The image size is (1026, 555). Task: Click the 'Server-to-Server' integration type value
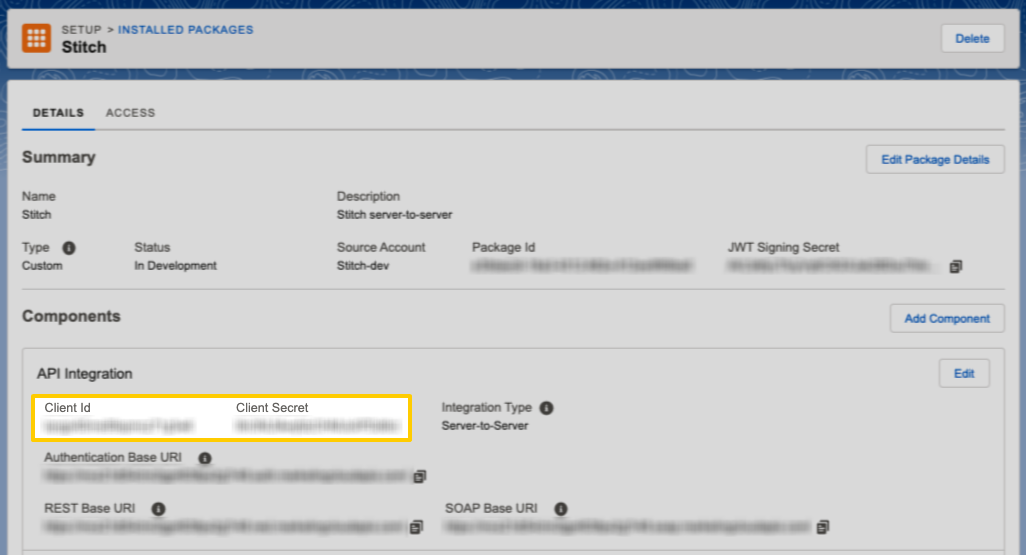[x=485, y=425]
